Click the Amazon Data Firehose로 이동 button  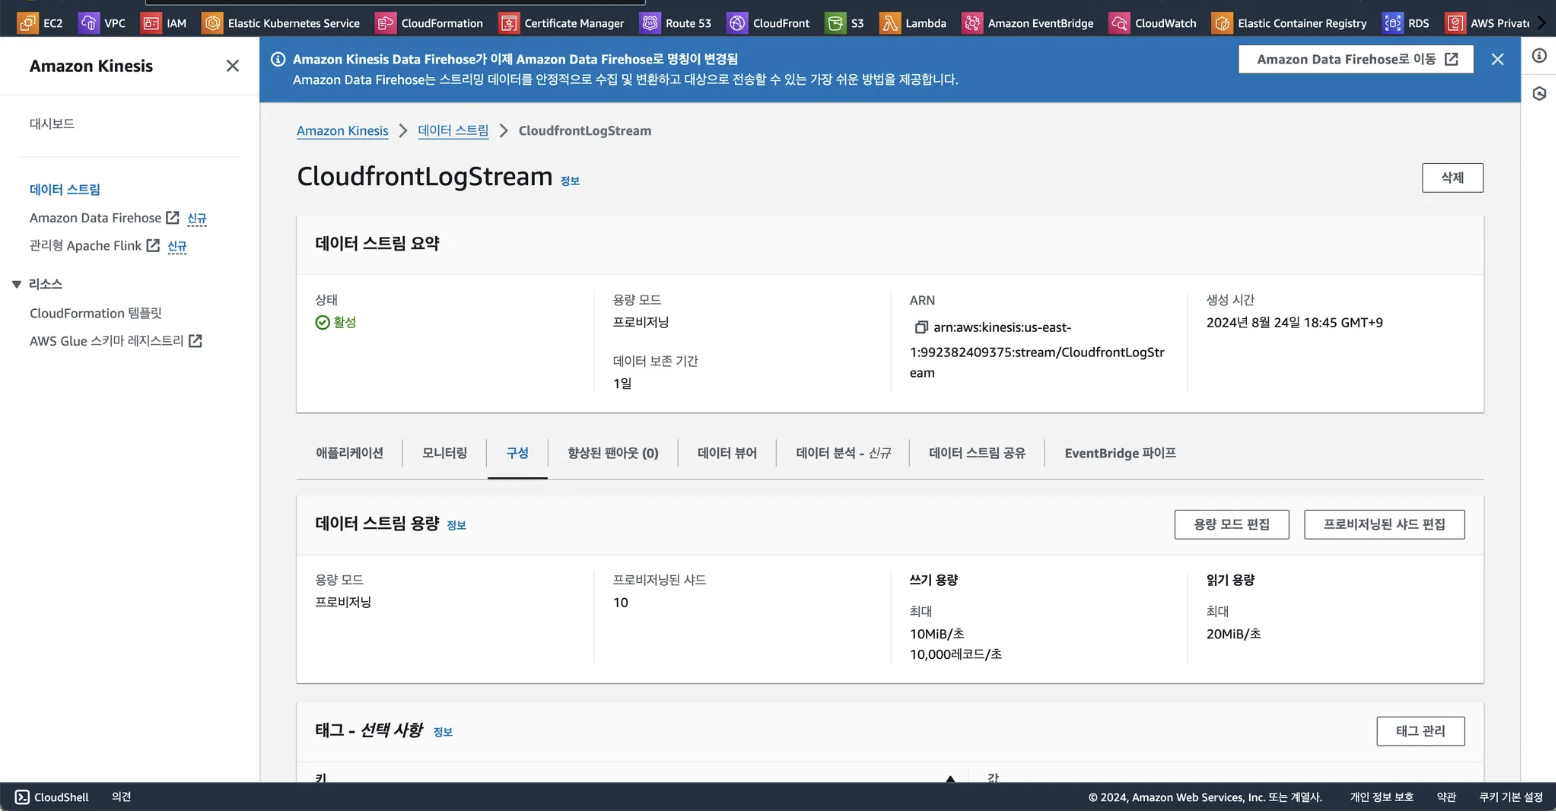pyautogui.click(x=1355, y=59)
